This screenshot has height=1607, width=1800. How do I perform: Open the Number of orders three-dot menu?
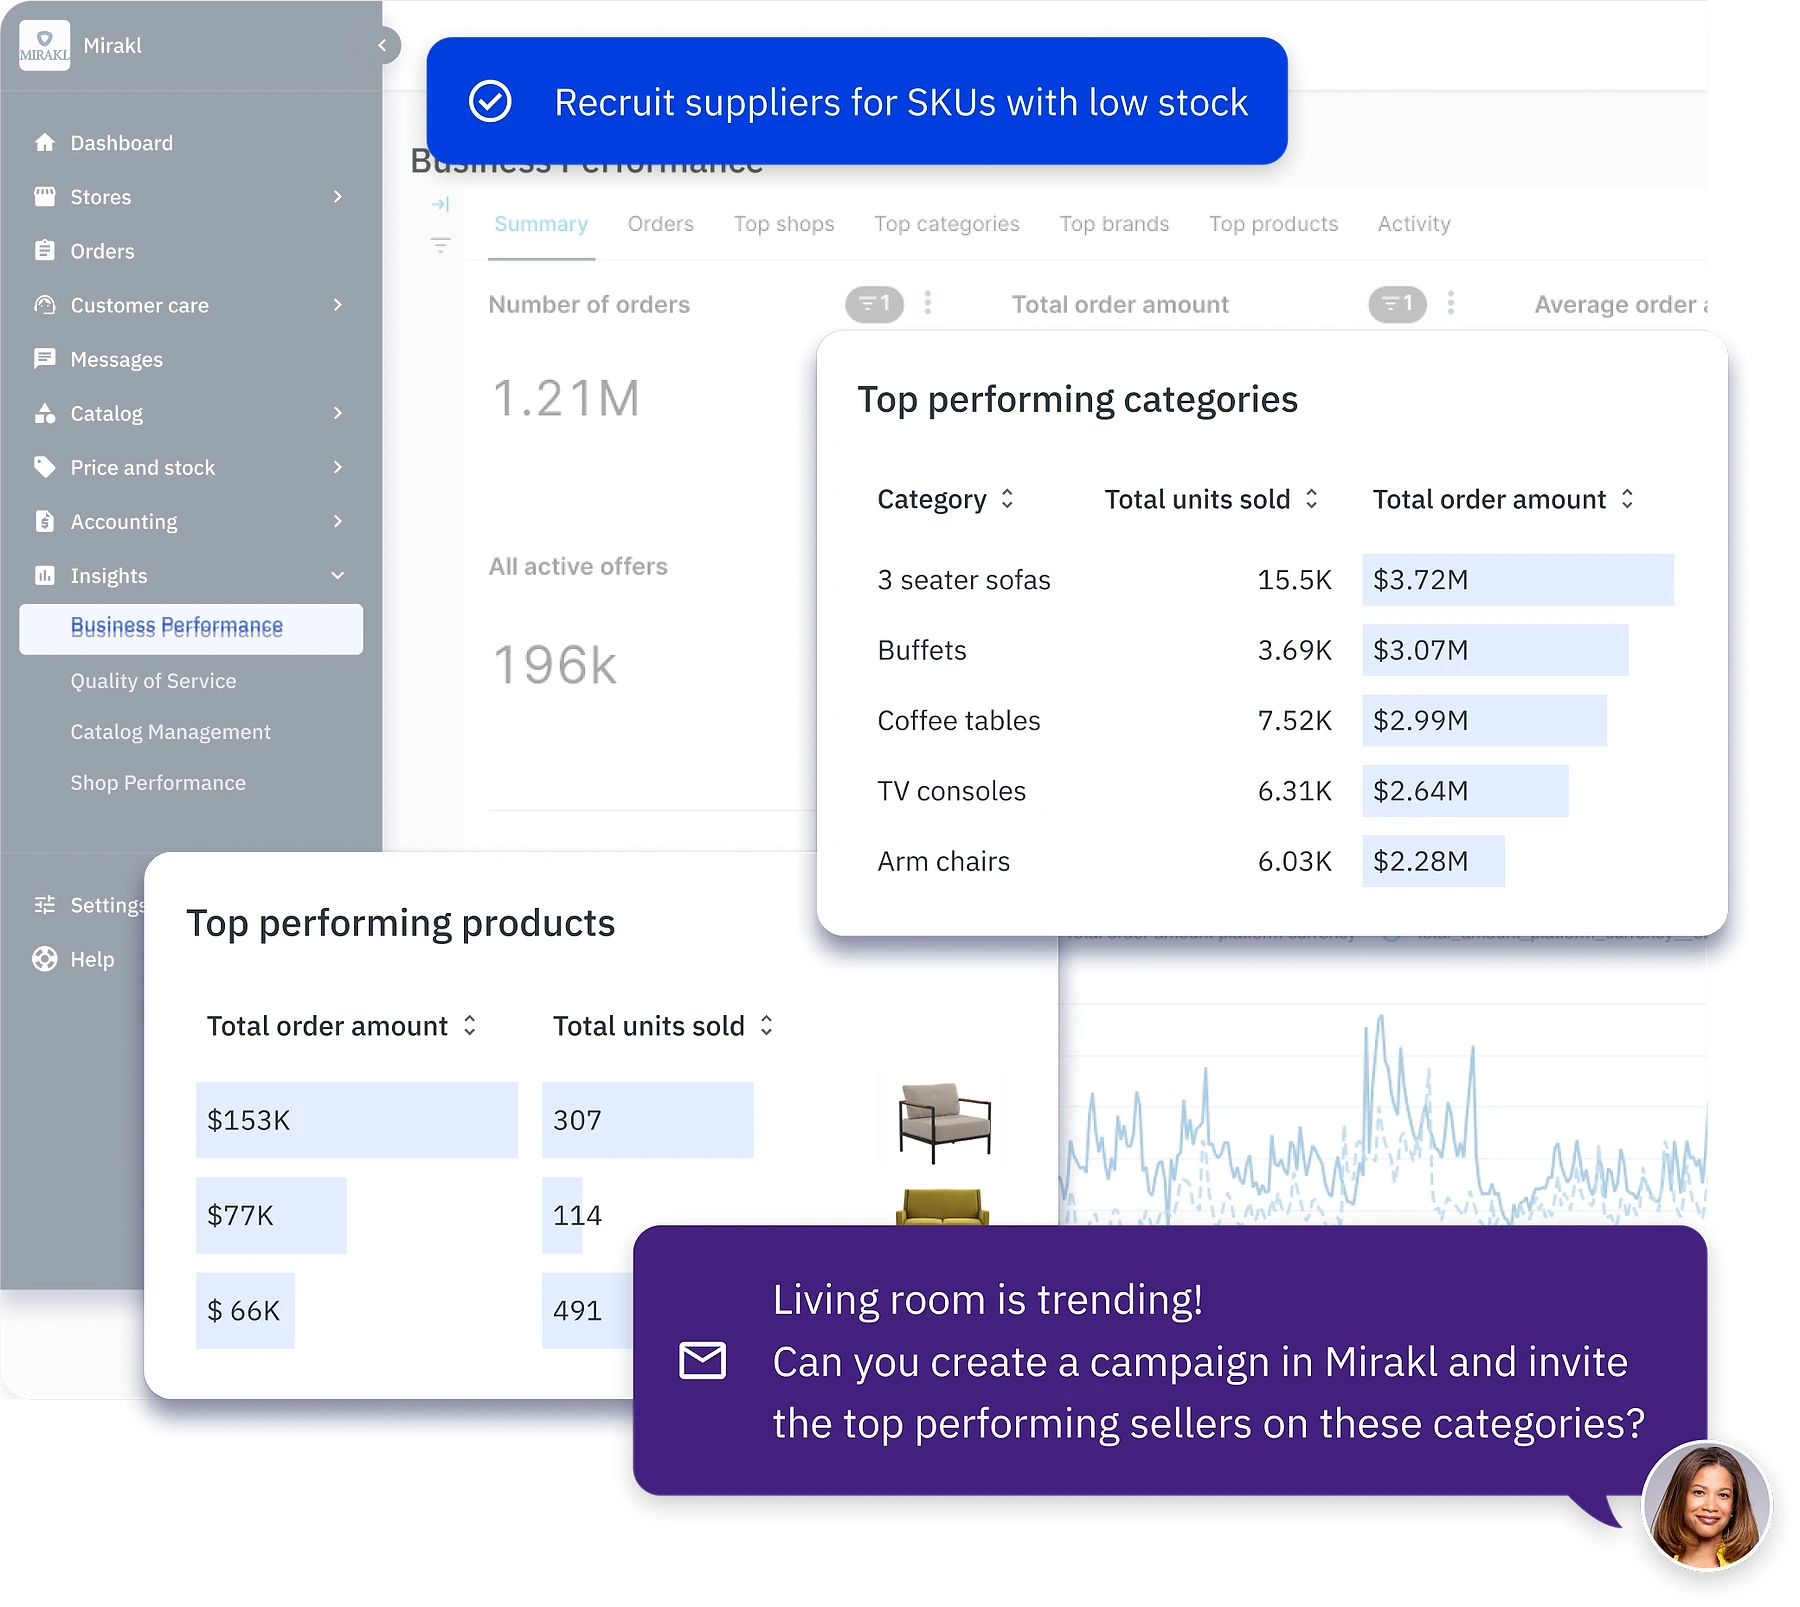point(928,303)
